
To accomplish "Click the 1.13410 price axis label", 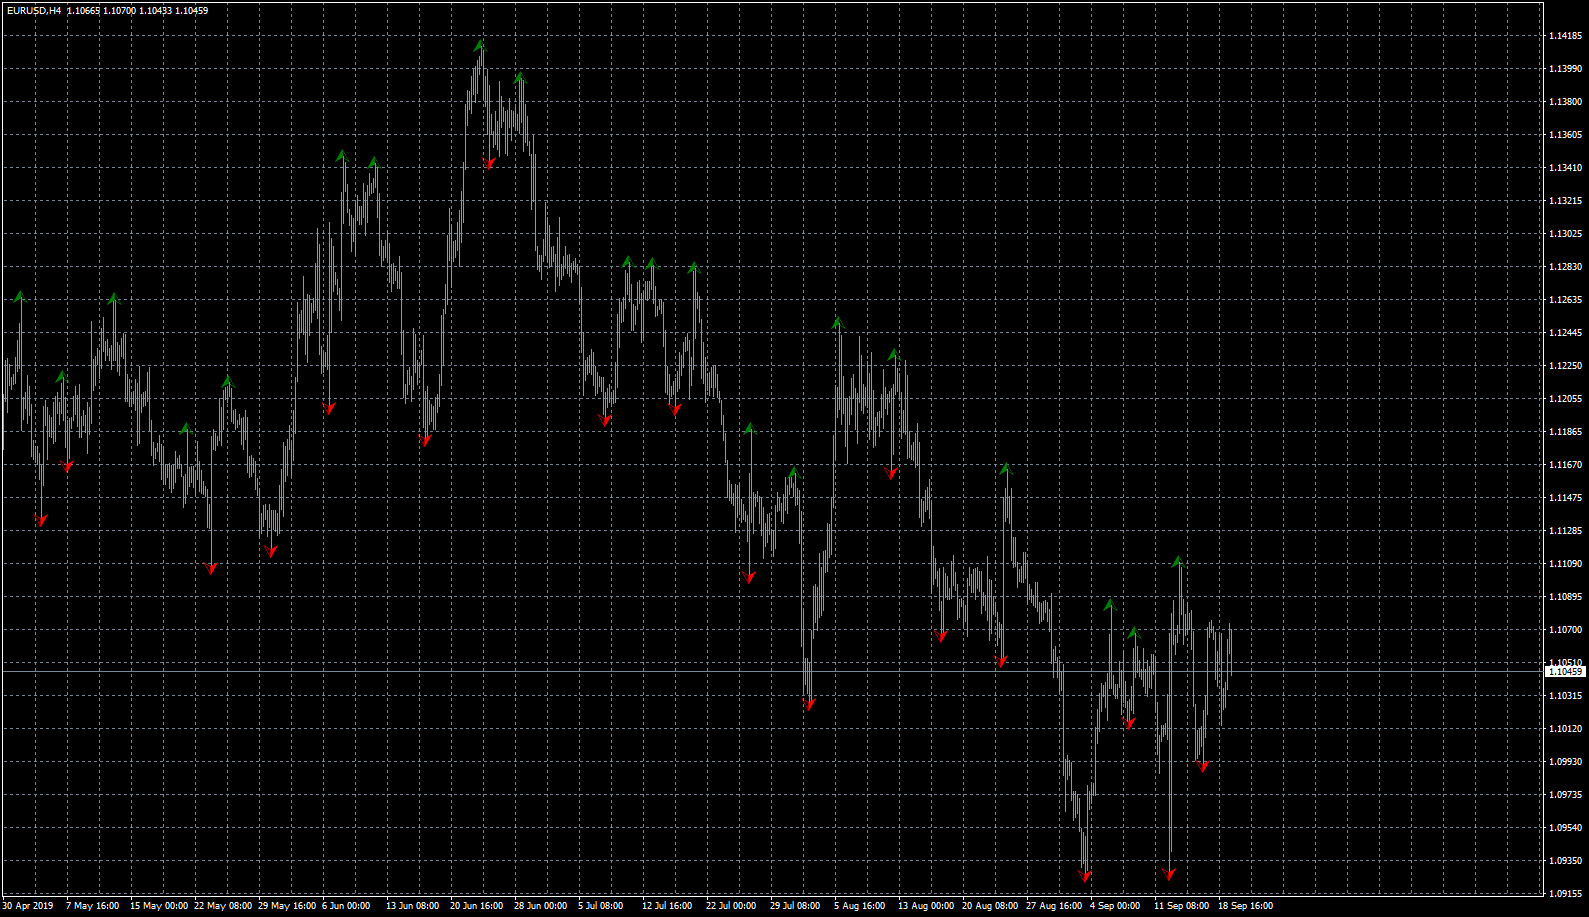I will (x=1565, y=168).
